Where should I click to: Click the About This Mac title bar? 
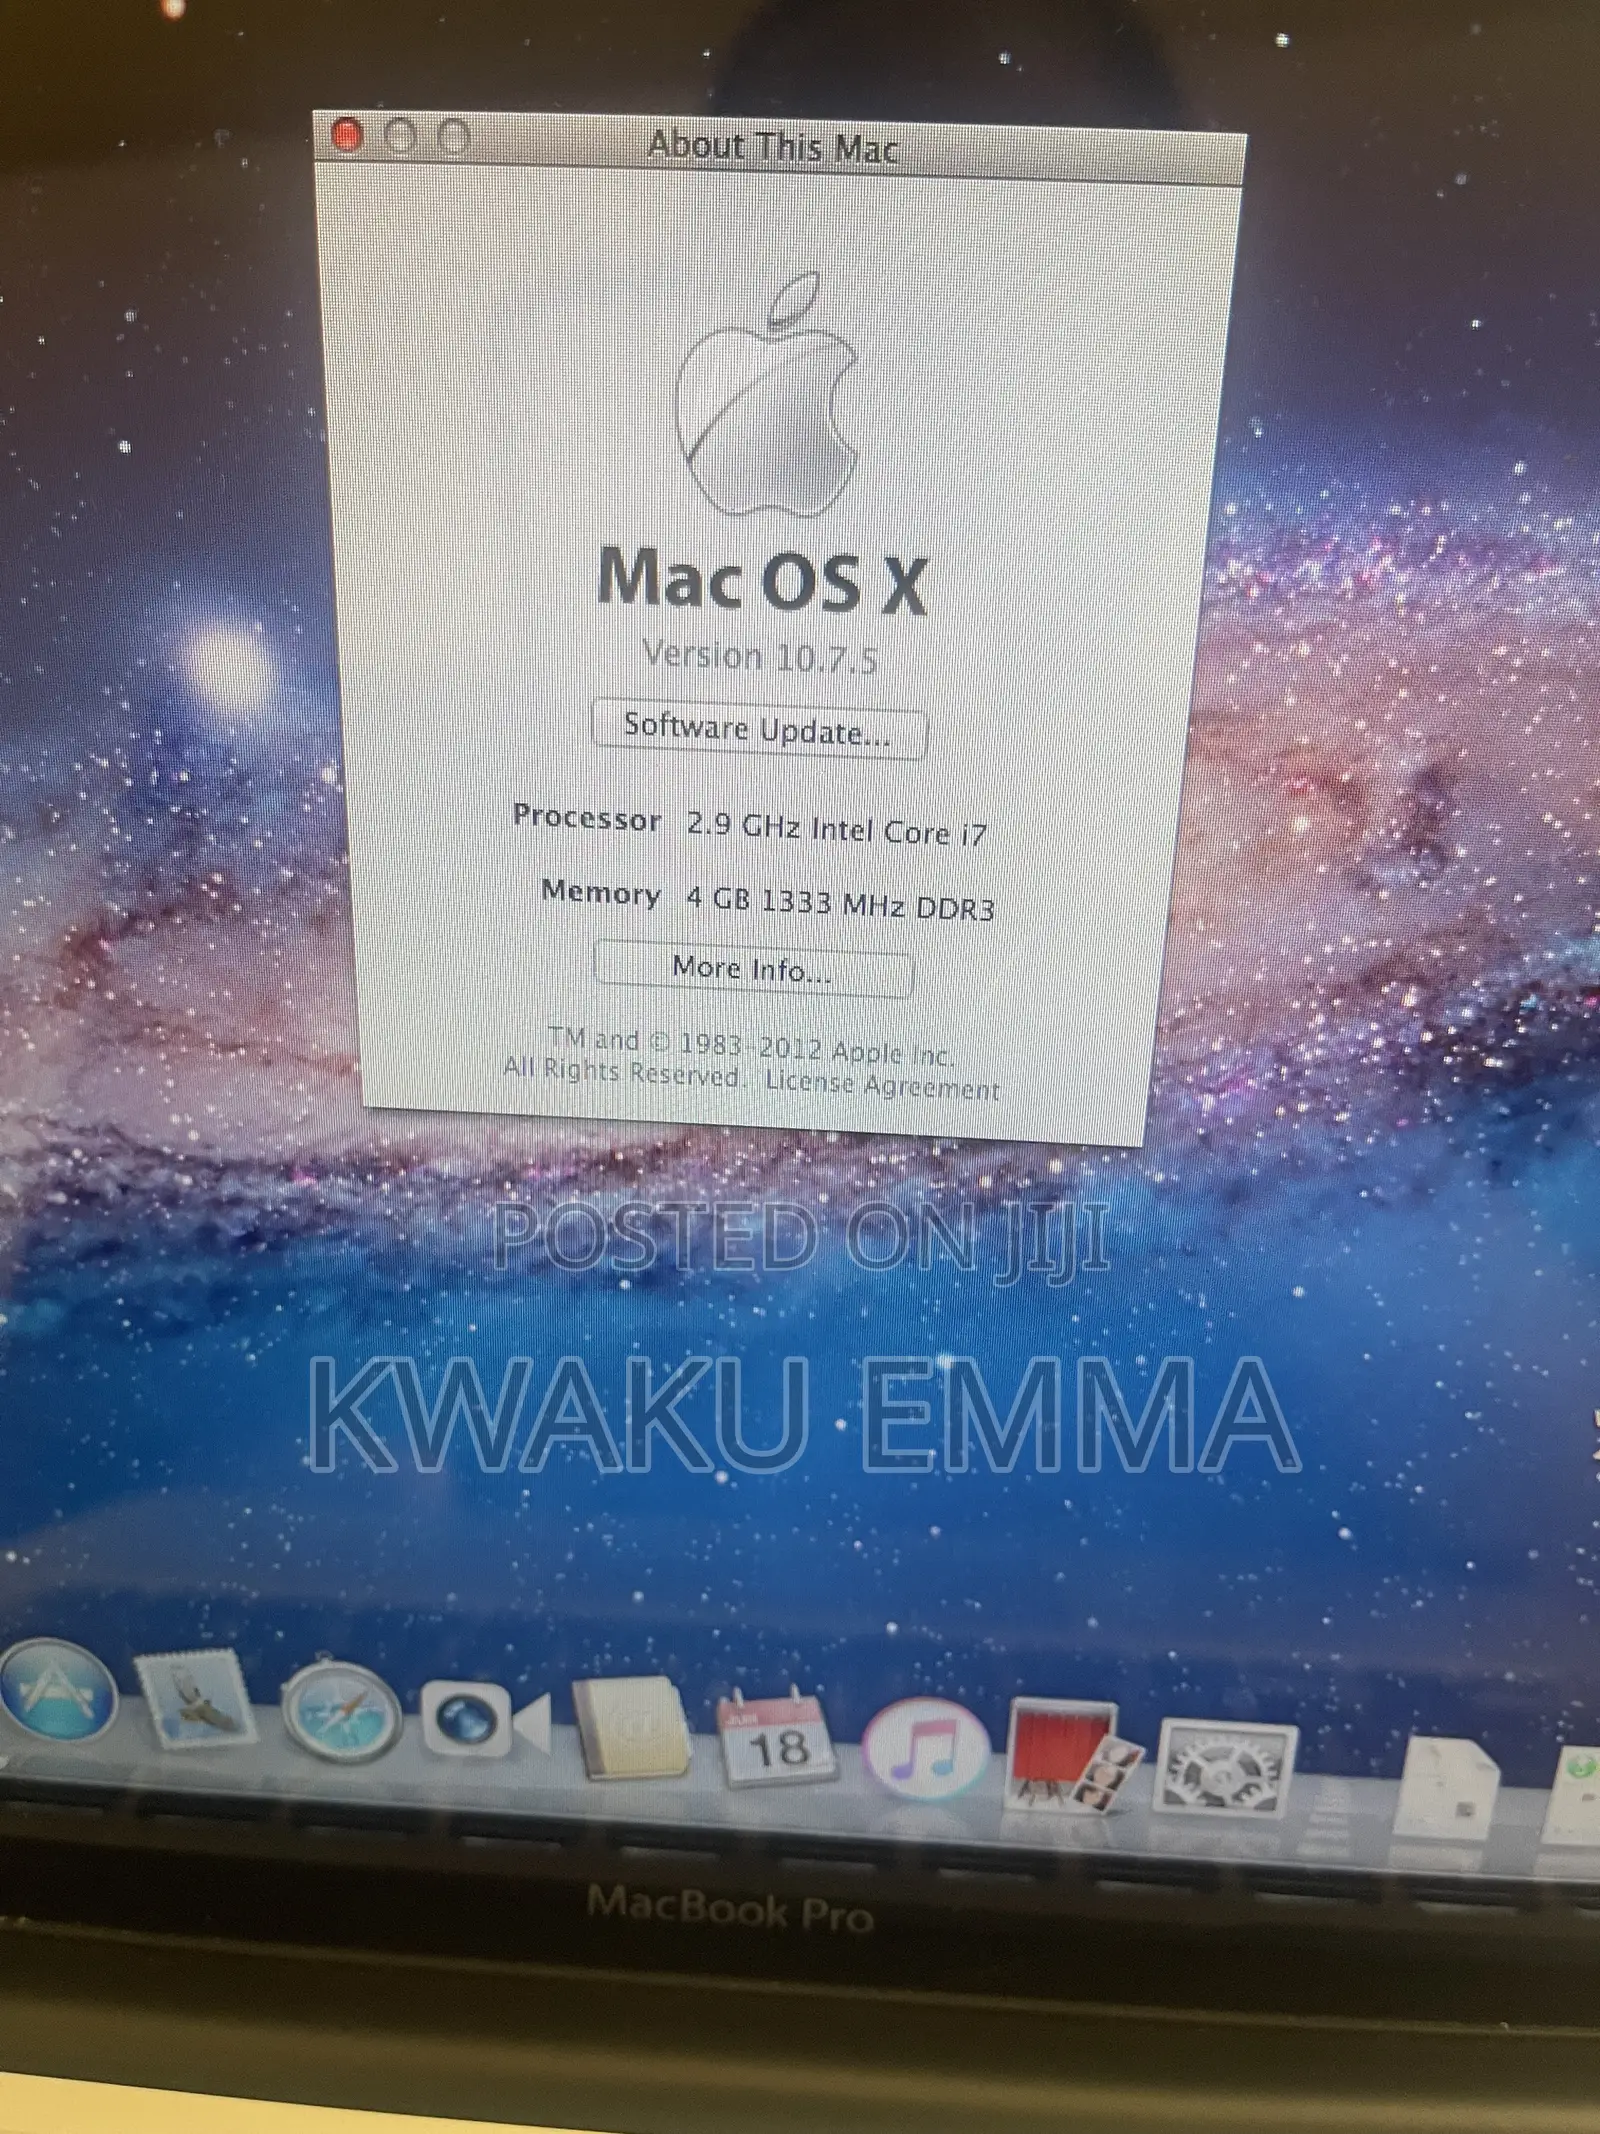pyautogui.click(x=780, y=147)
